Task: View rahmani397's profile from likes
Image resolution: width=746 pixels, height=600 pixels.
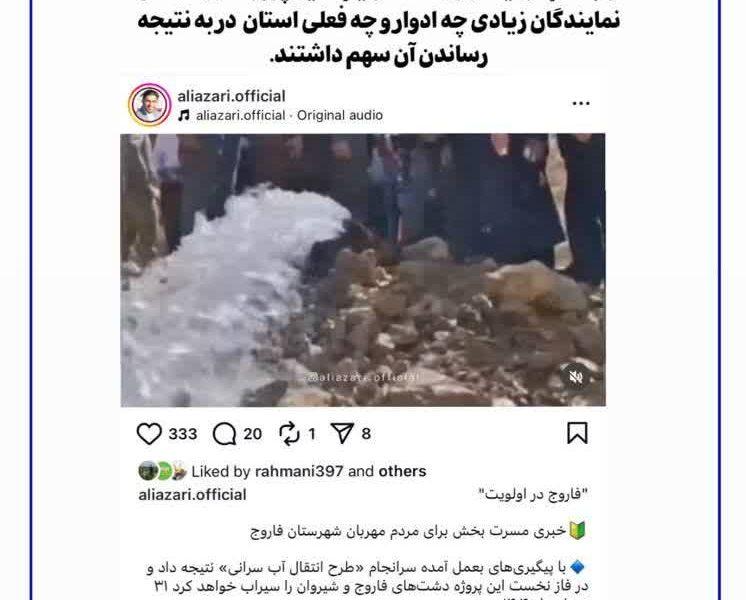Action: tap(299, 472)
